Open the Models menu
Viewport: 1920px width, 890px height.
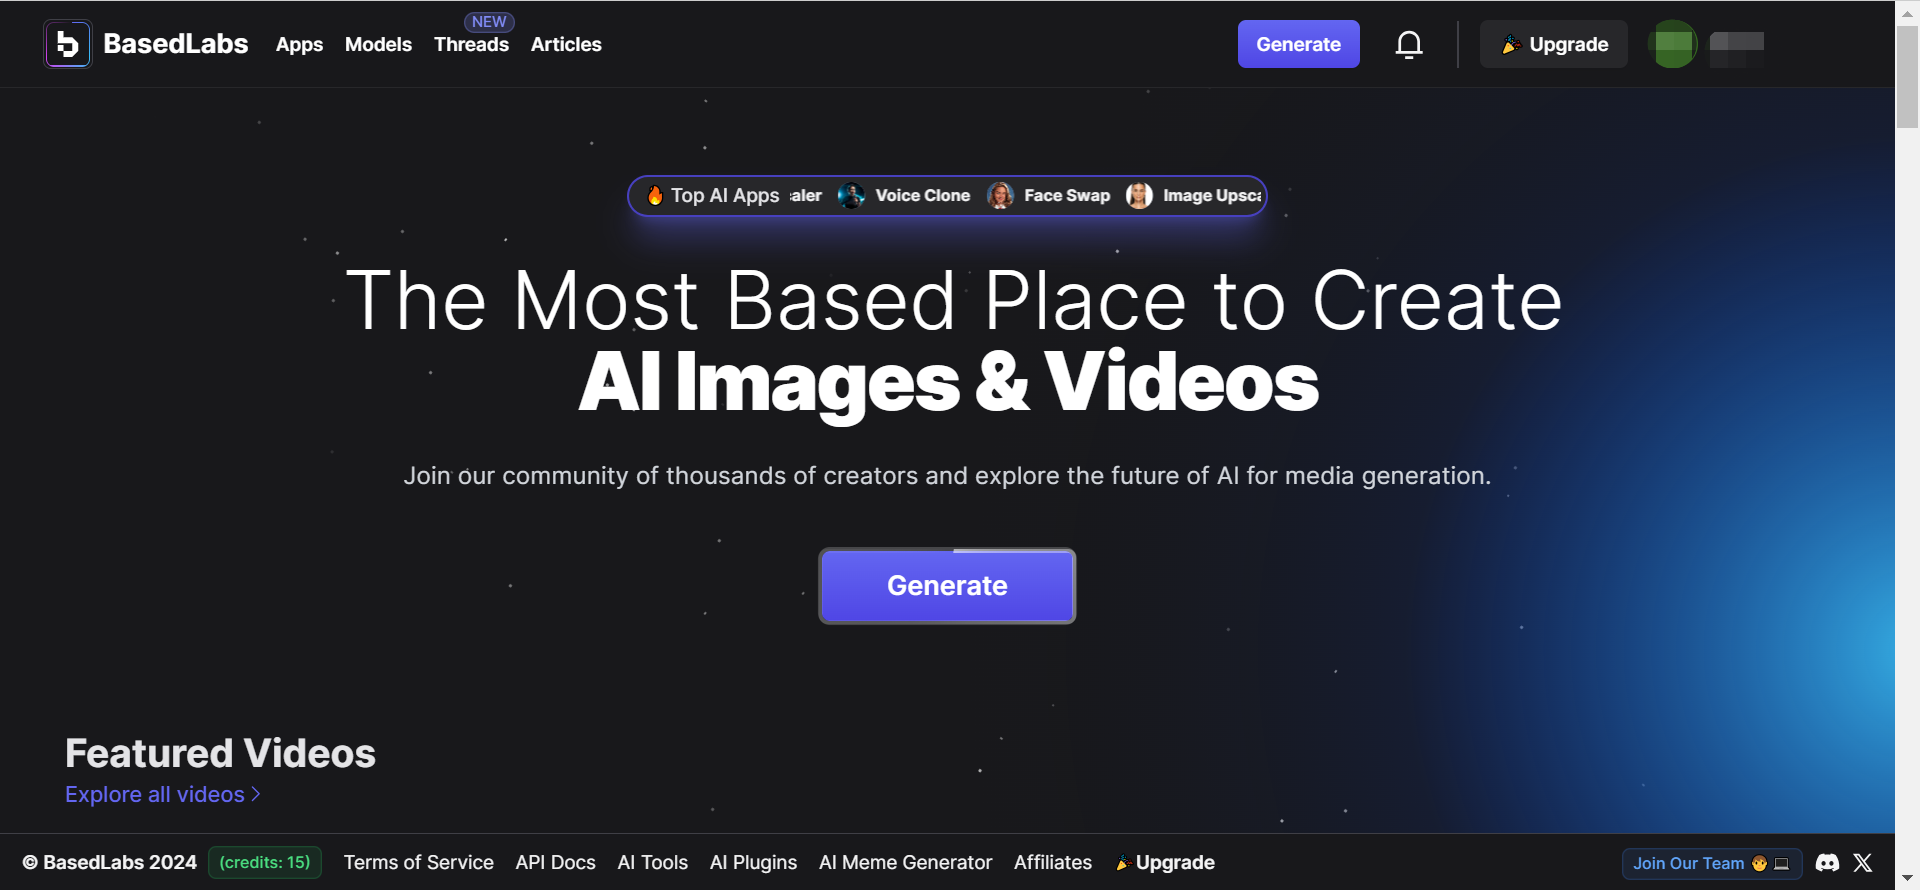click(378, 44)
